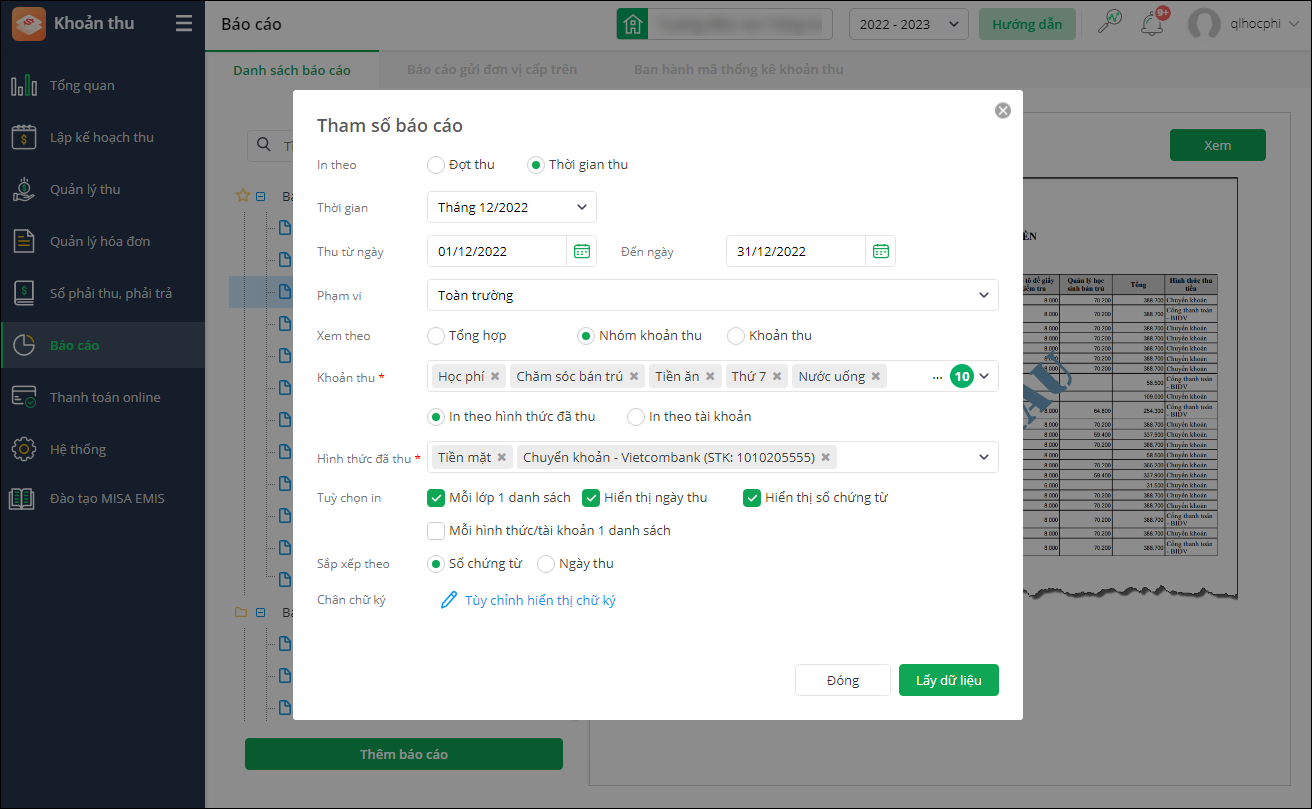1312x809 pixels.
Task: Collapse the starred report group
Action: coord(260,197)
